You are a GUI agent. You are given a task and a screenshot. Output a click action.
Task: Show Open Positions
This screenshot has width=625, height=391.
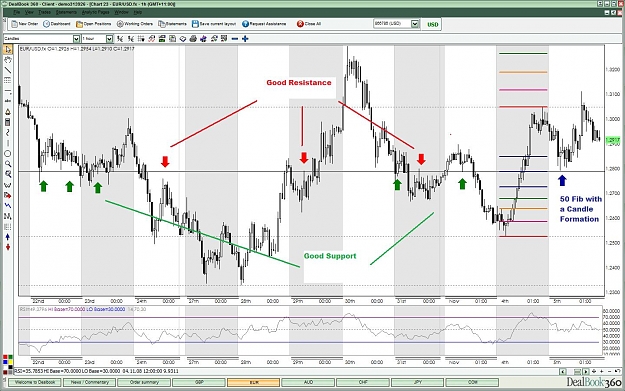[94, 24]
